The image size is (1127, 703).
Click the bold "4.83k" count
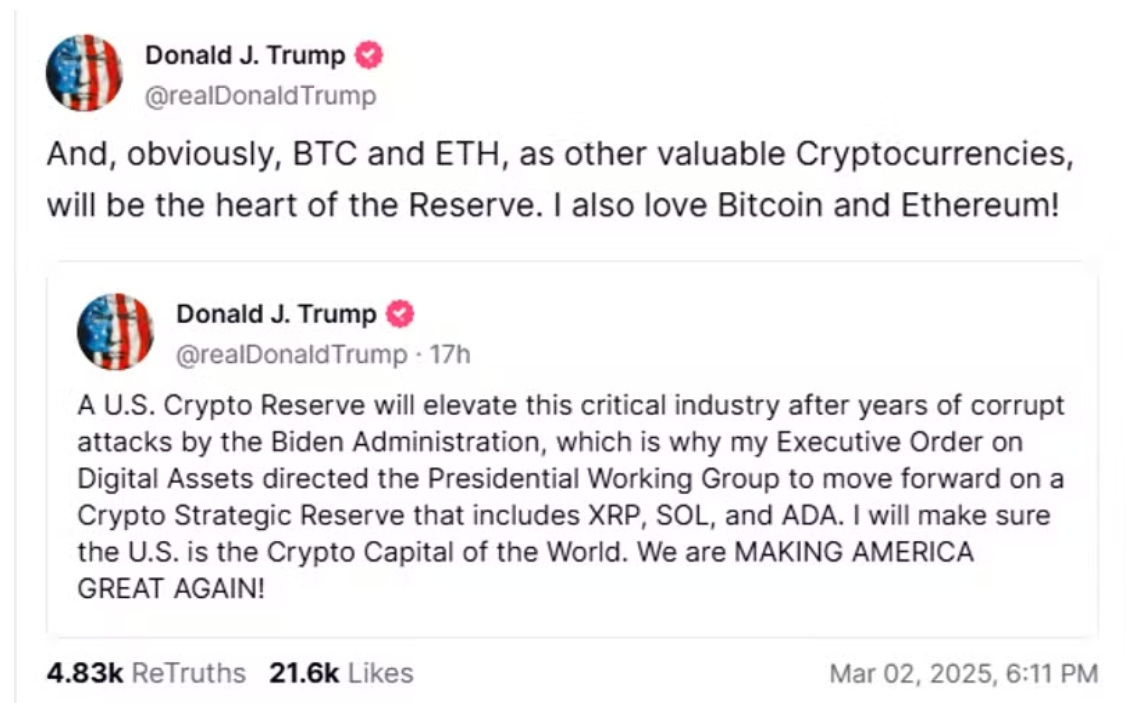coord(85,673)
